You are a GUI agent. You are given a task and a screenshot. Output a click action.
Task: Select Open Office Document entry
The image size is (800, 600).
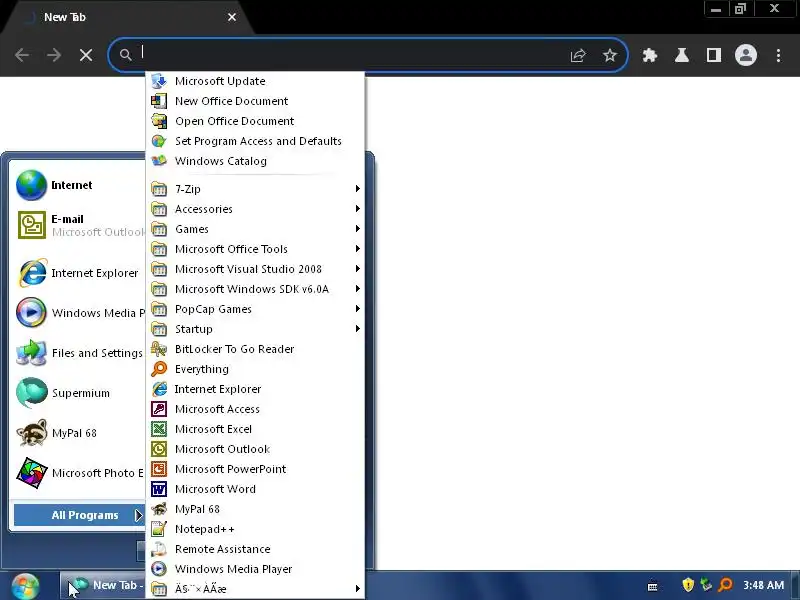tap(255, 121)
